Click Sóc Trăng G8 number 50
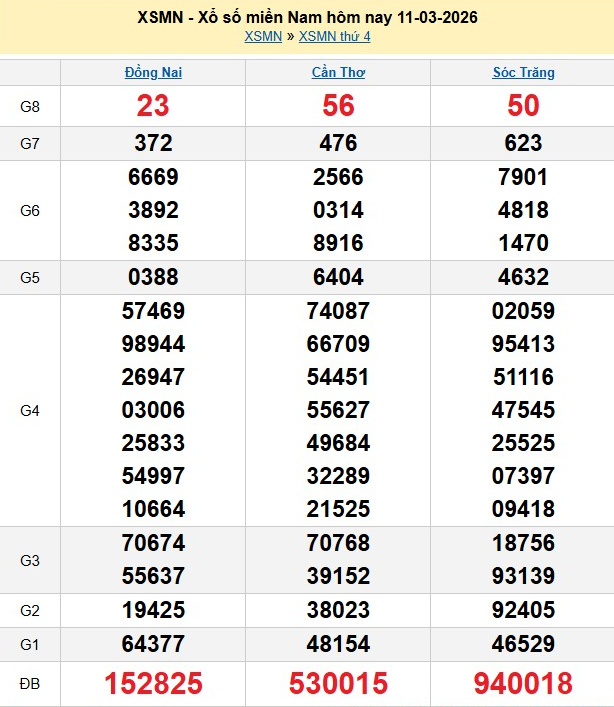614x707 pixels. click(523, 106)
